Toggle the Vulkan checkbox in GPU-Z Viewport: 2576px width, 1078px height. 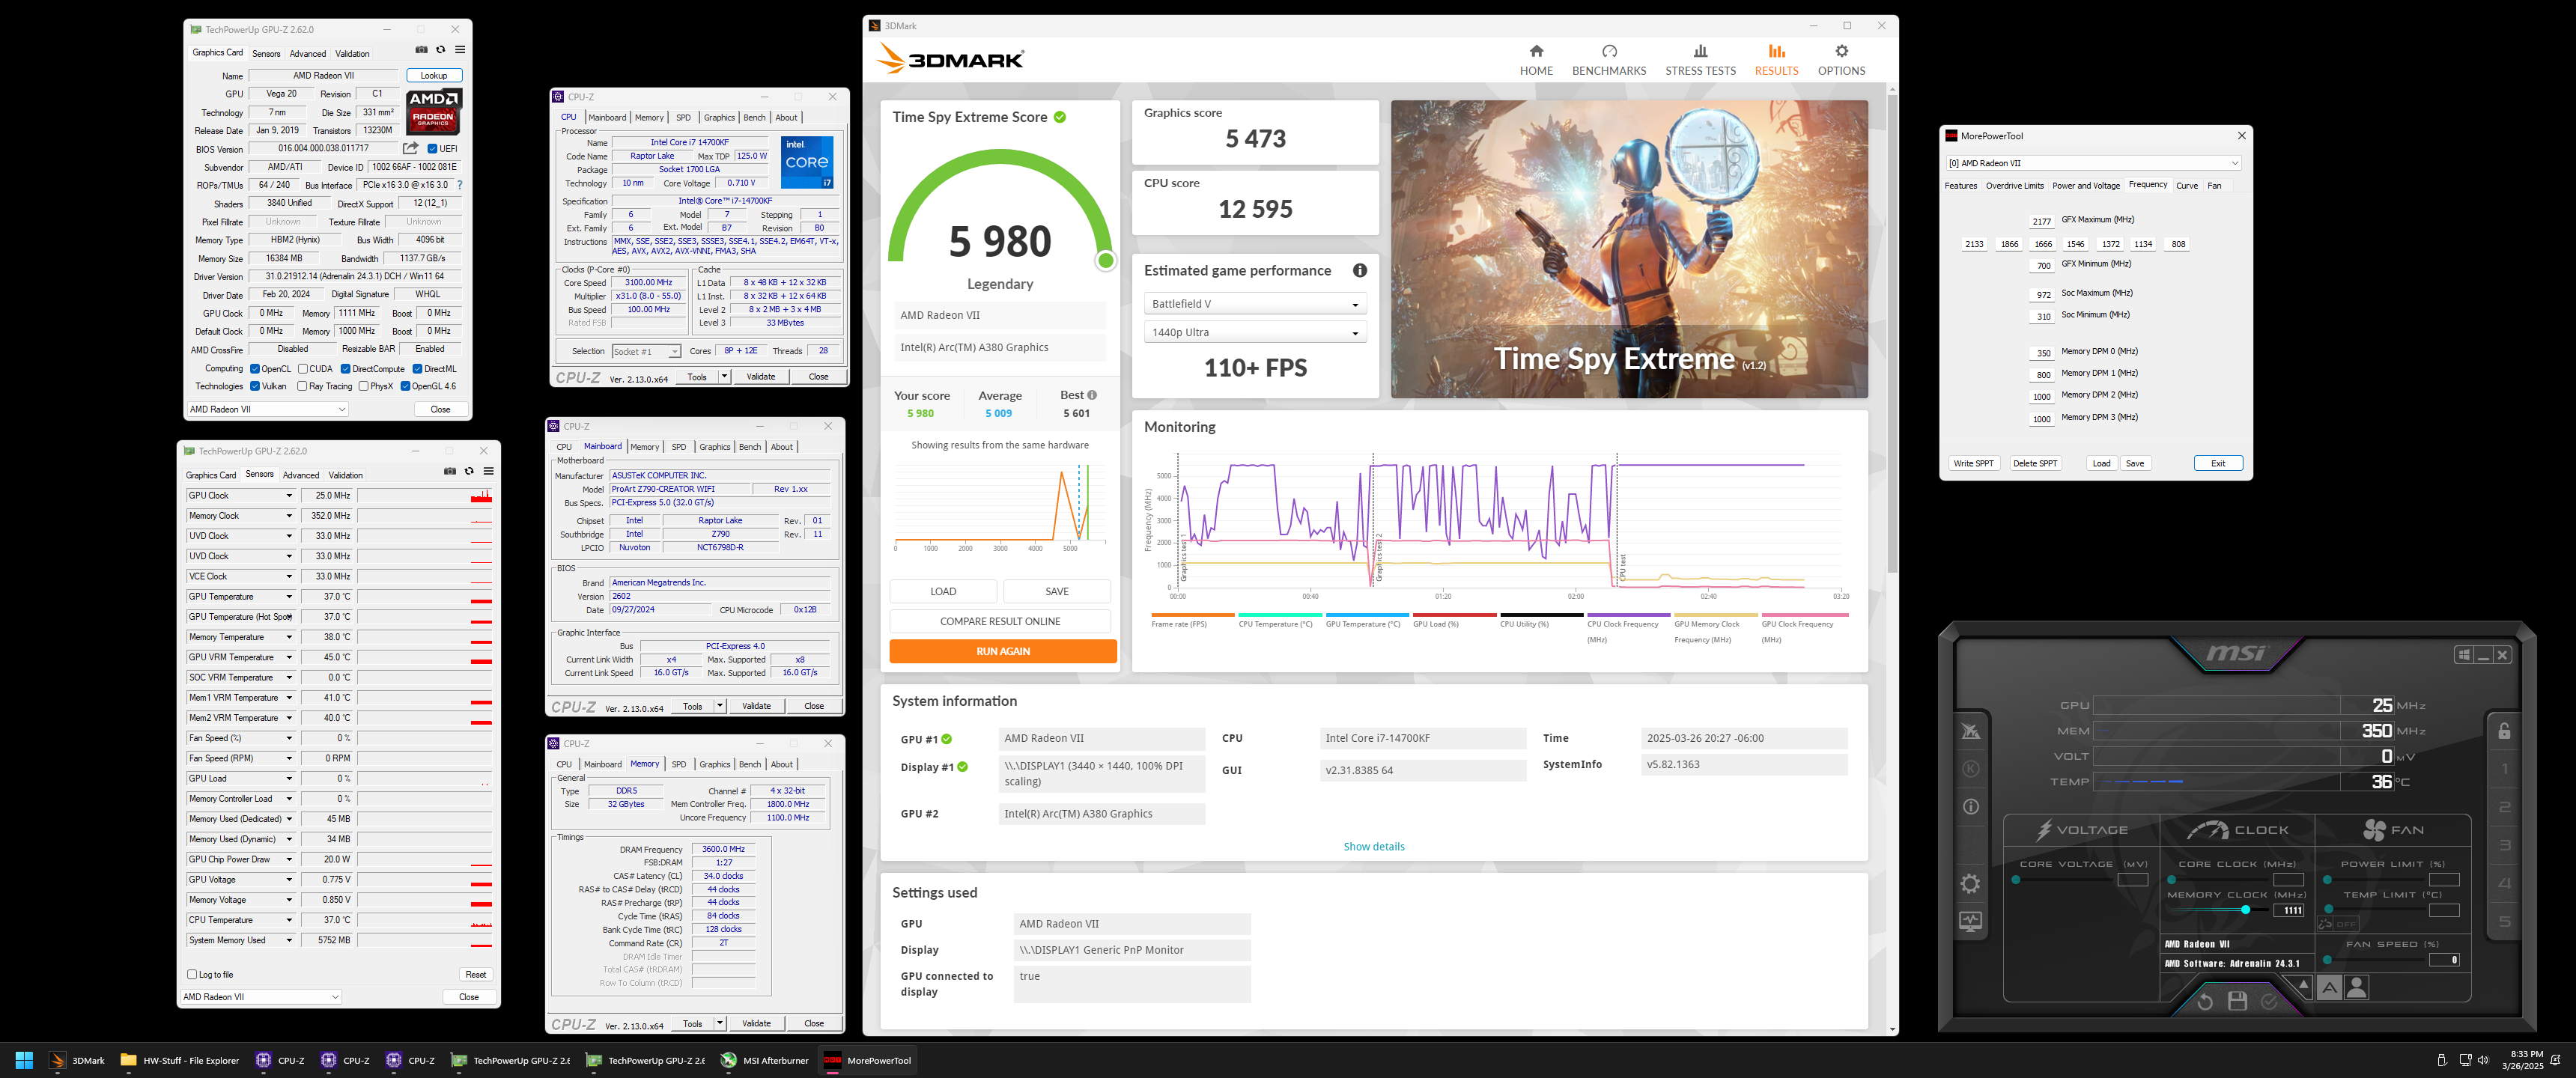[255, 386]
